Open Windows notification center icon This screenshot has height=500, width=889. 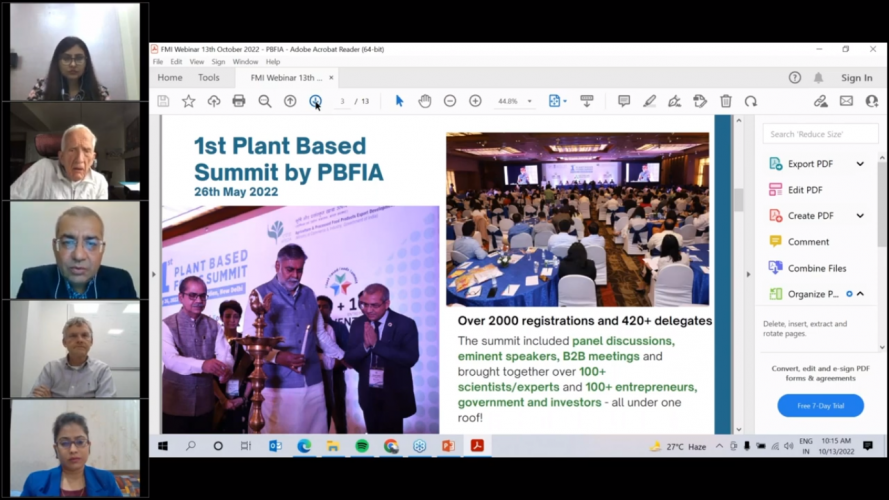click(x=868, y=446)
